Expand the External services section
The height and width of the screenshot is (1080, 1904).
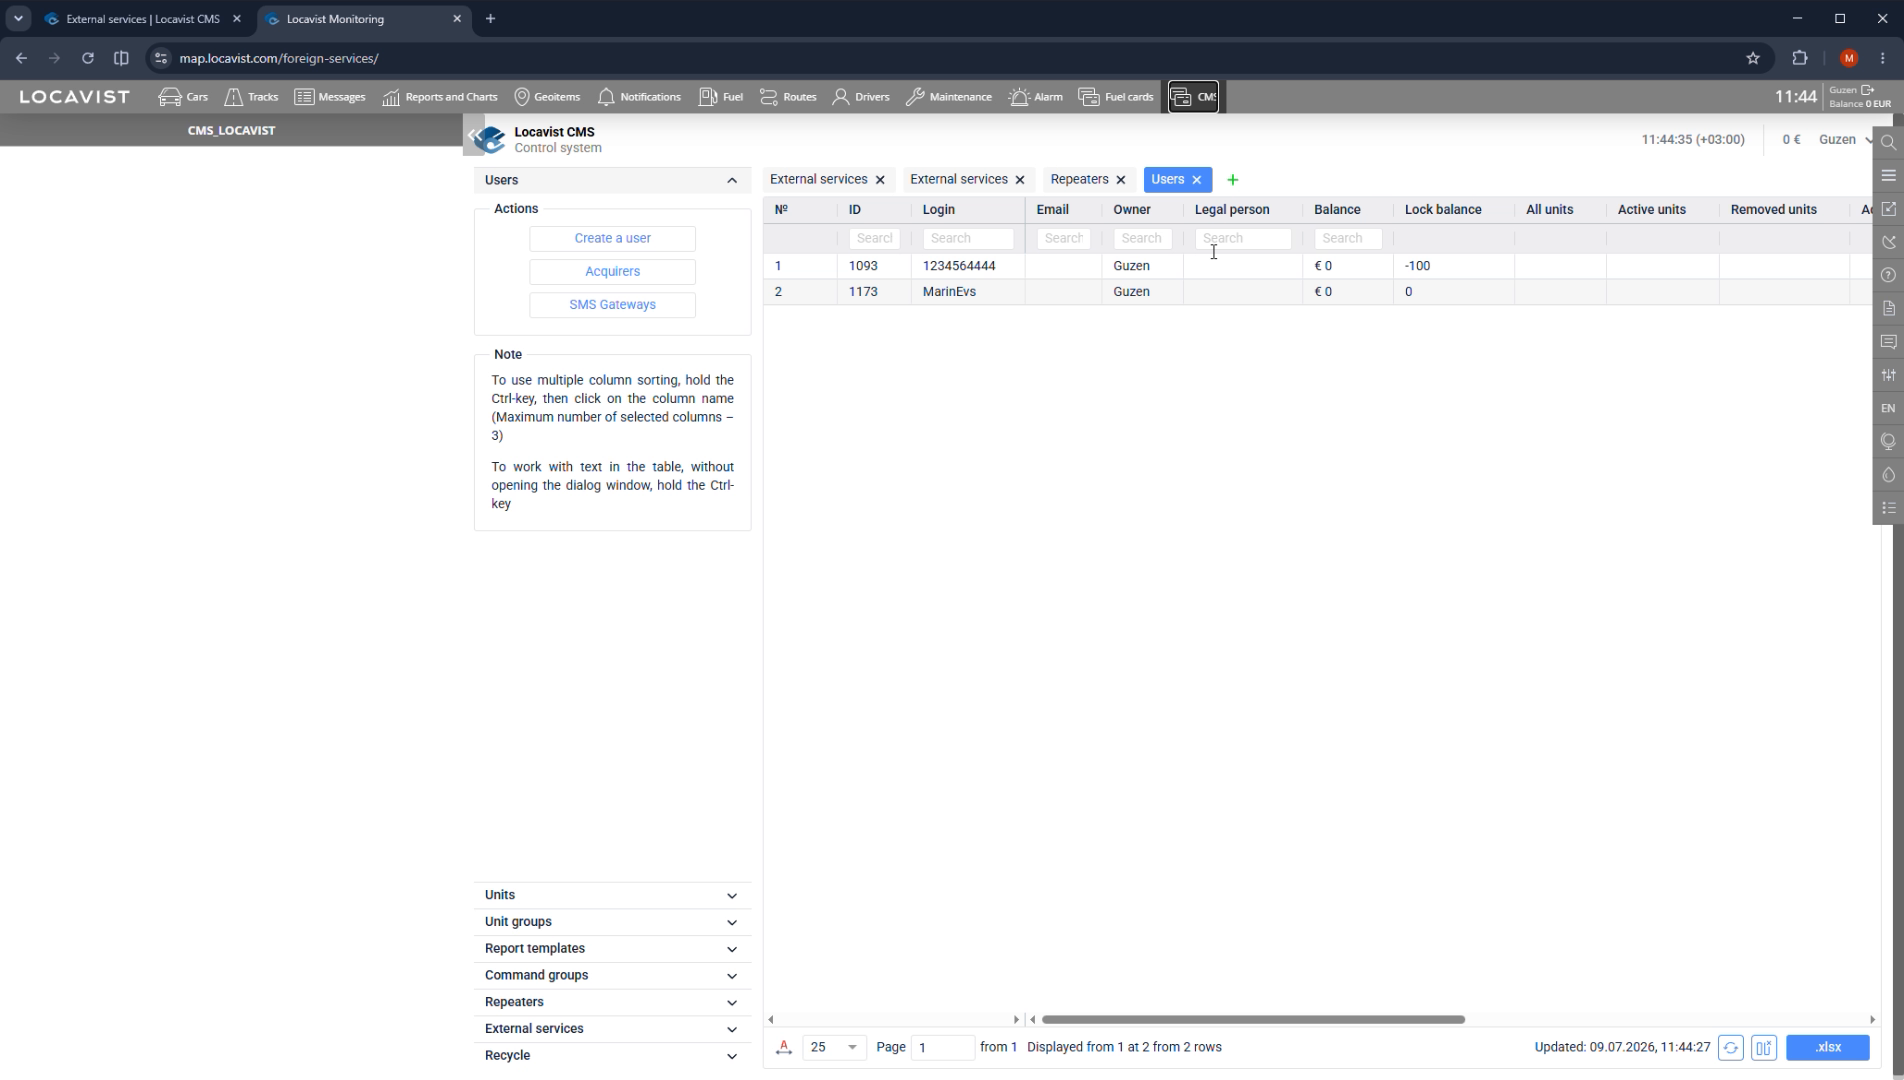click(x=612, y=1029)
